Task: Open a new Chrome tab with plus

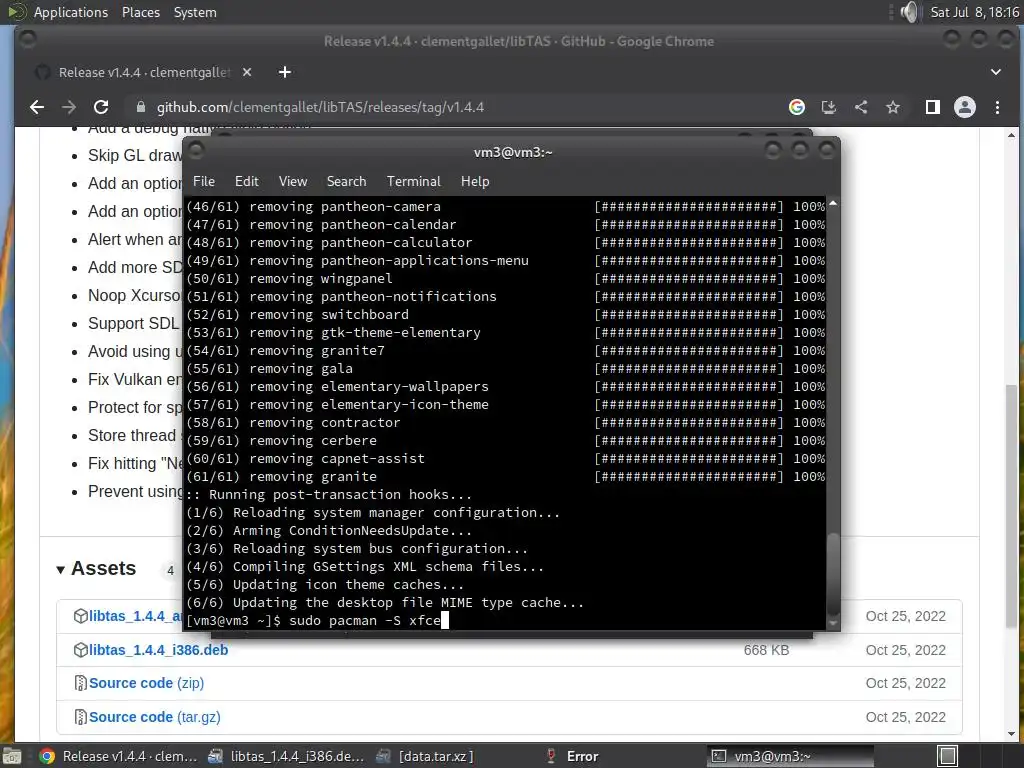Action: pos(285,72)
